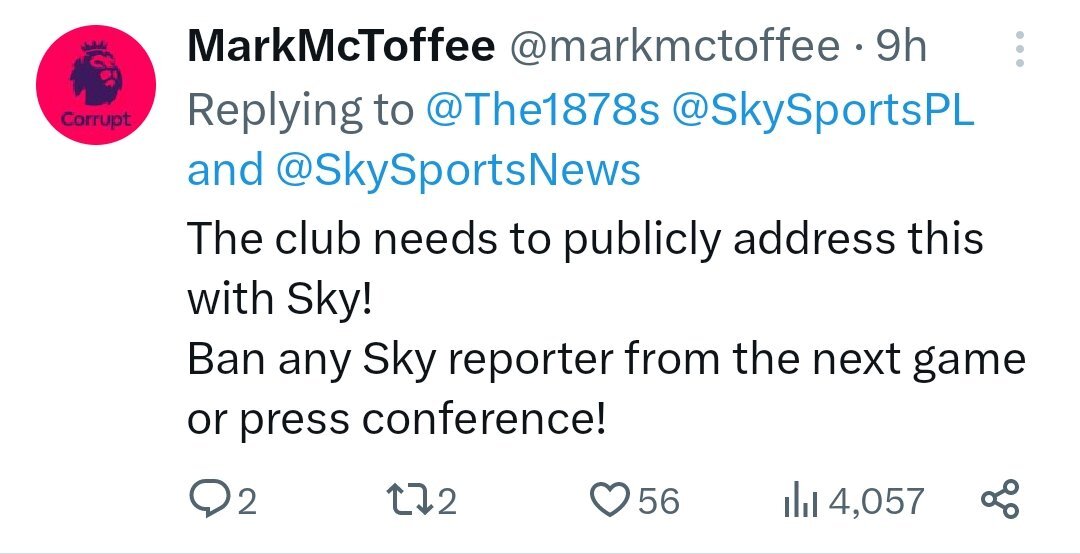
Task: Open the @markmctoffee handle
Action: coord(674,47)
